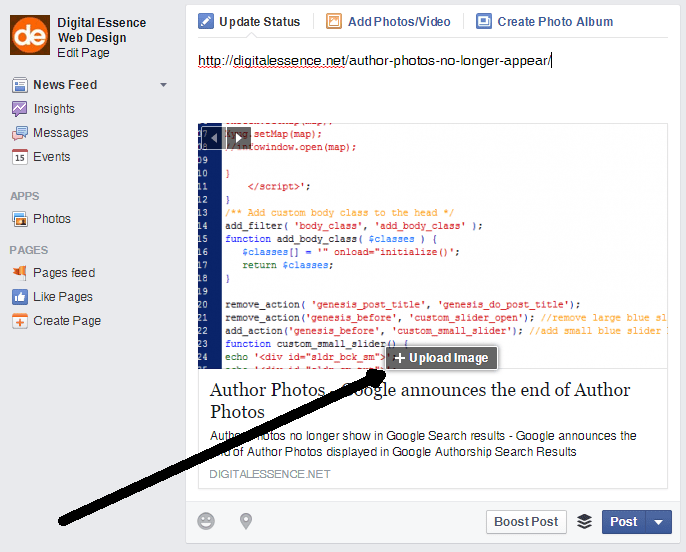Click the Create Photo Album icon

[x=483, y=21]
